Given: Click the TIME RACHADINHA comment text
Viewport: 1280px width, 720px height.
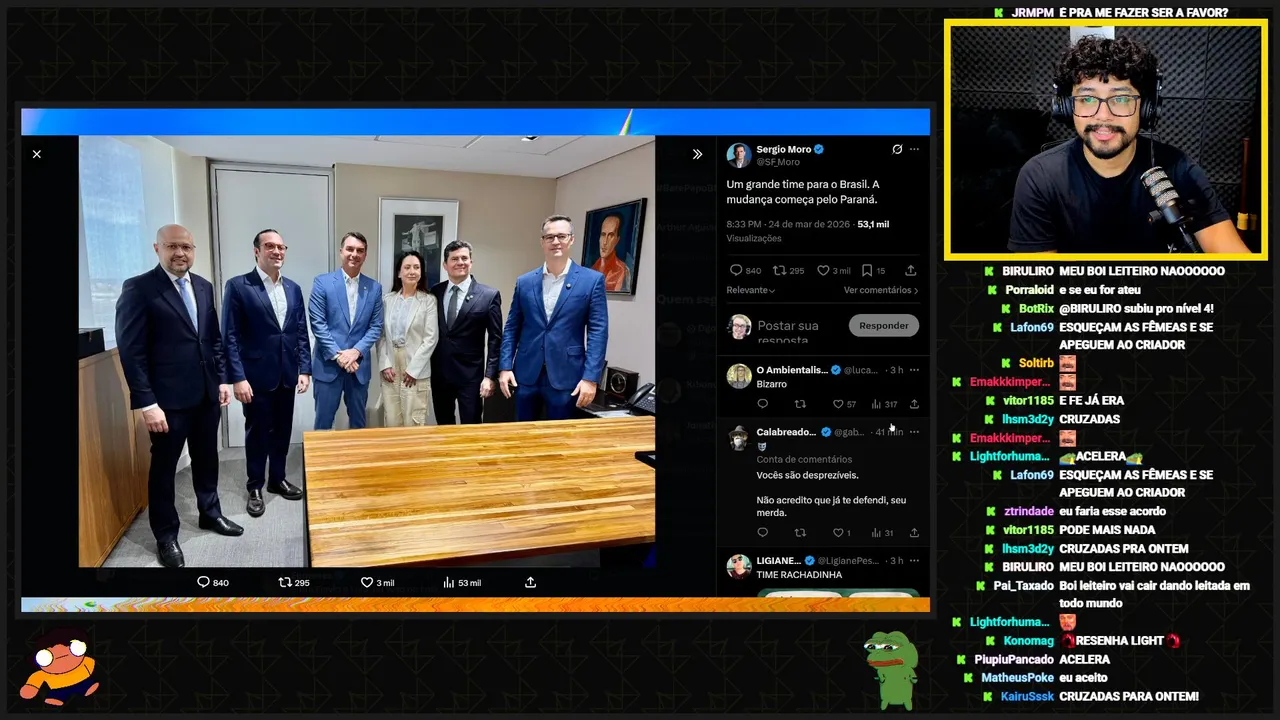Looking at the screenshot, I should [x=799, y=575].
